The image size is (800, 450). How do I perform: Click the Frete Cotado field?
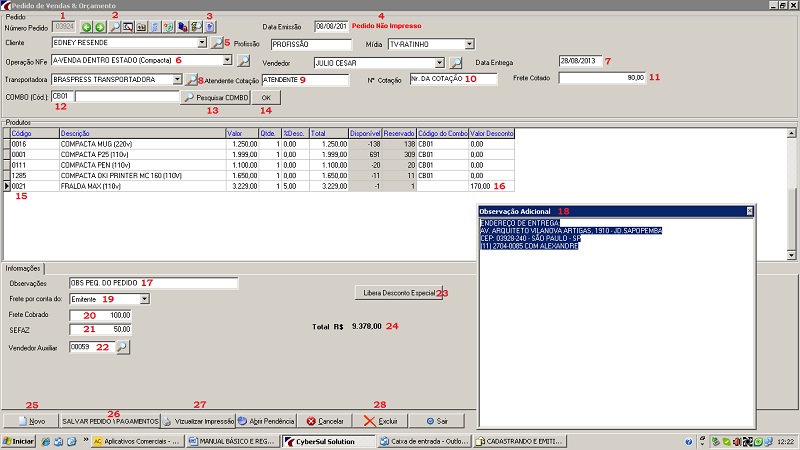point(602,78)
